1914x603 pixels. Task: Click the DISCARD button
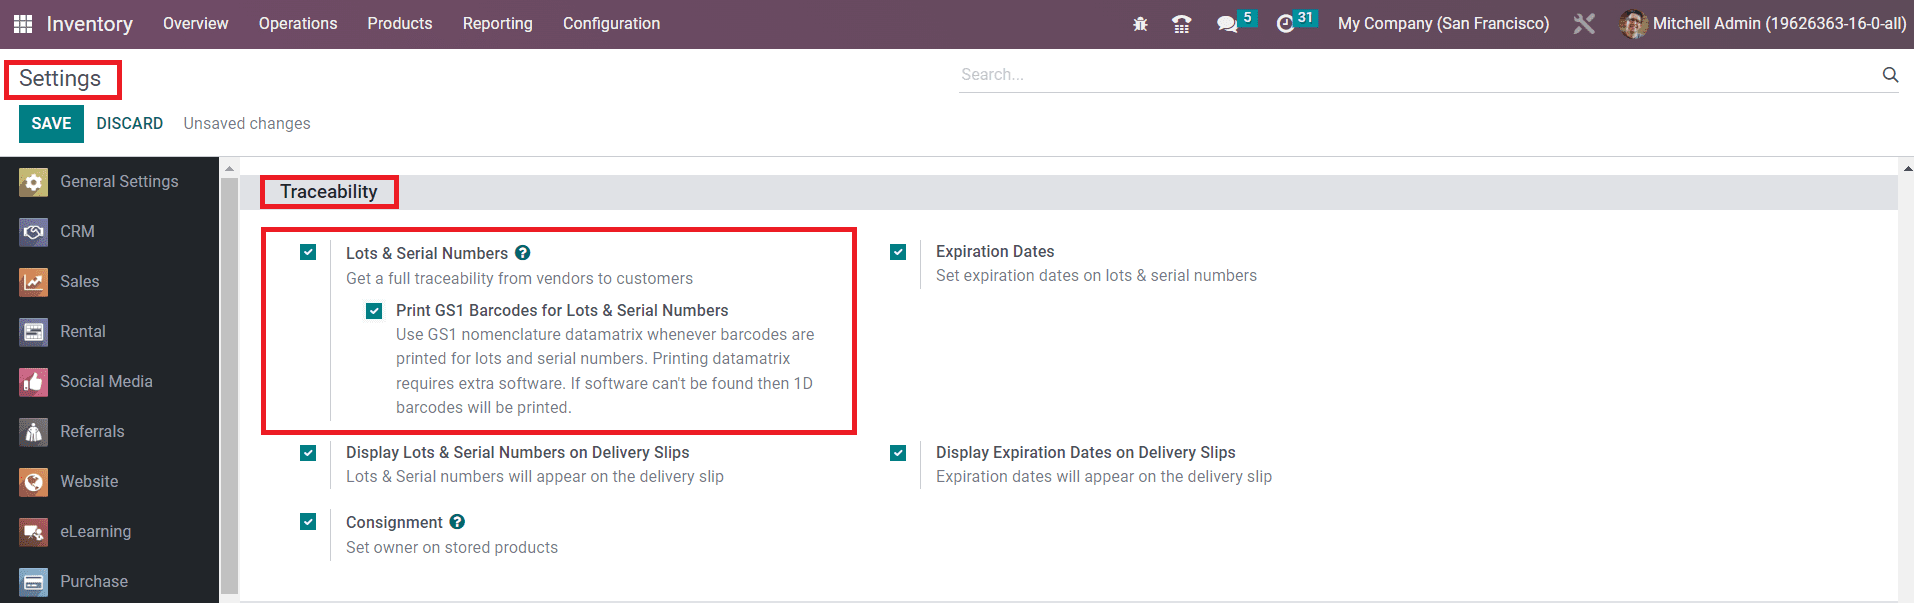coord(130,124)
